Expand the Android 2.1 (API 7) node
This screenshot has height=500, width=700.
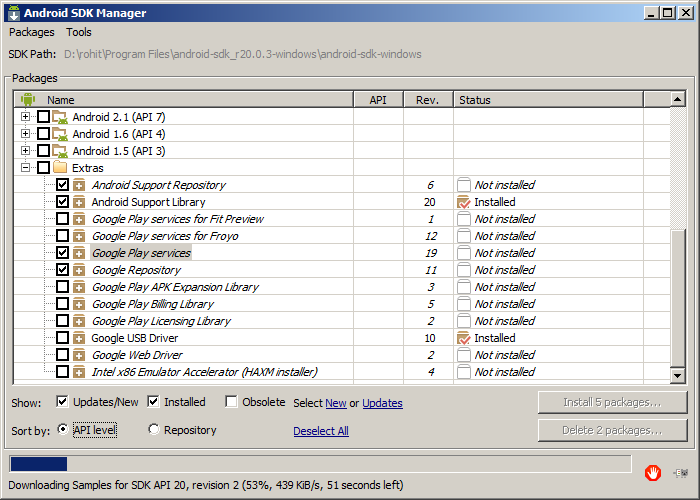click(25, 117)
